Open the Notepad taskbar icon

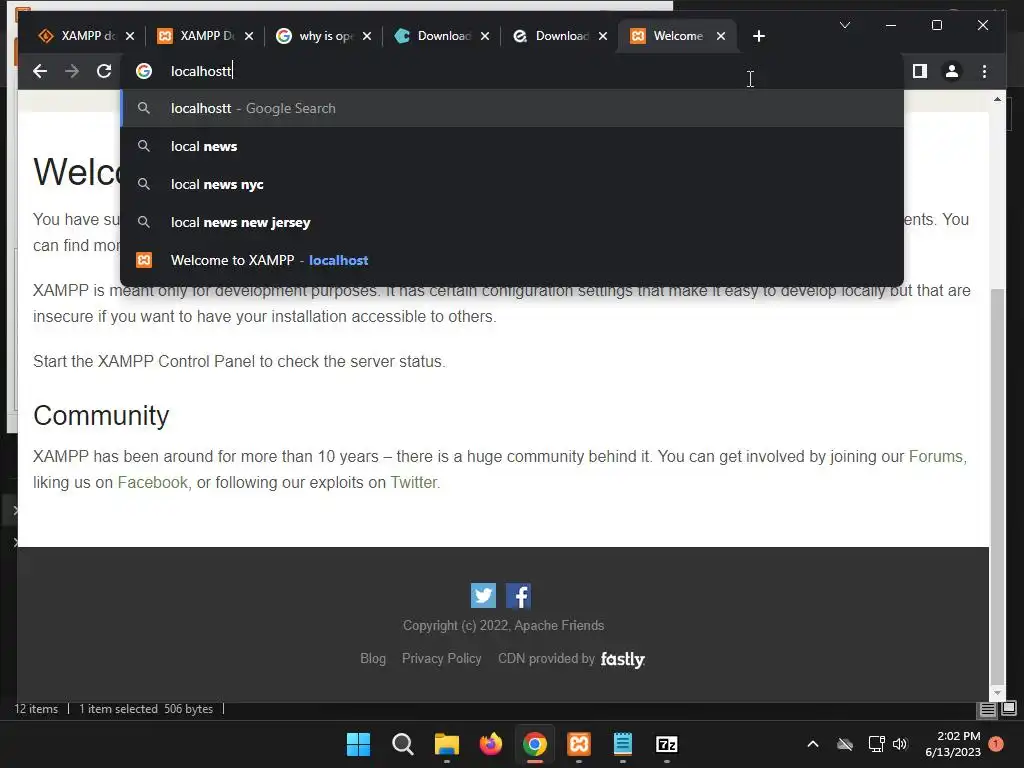coord(622,744)
